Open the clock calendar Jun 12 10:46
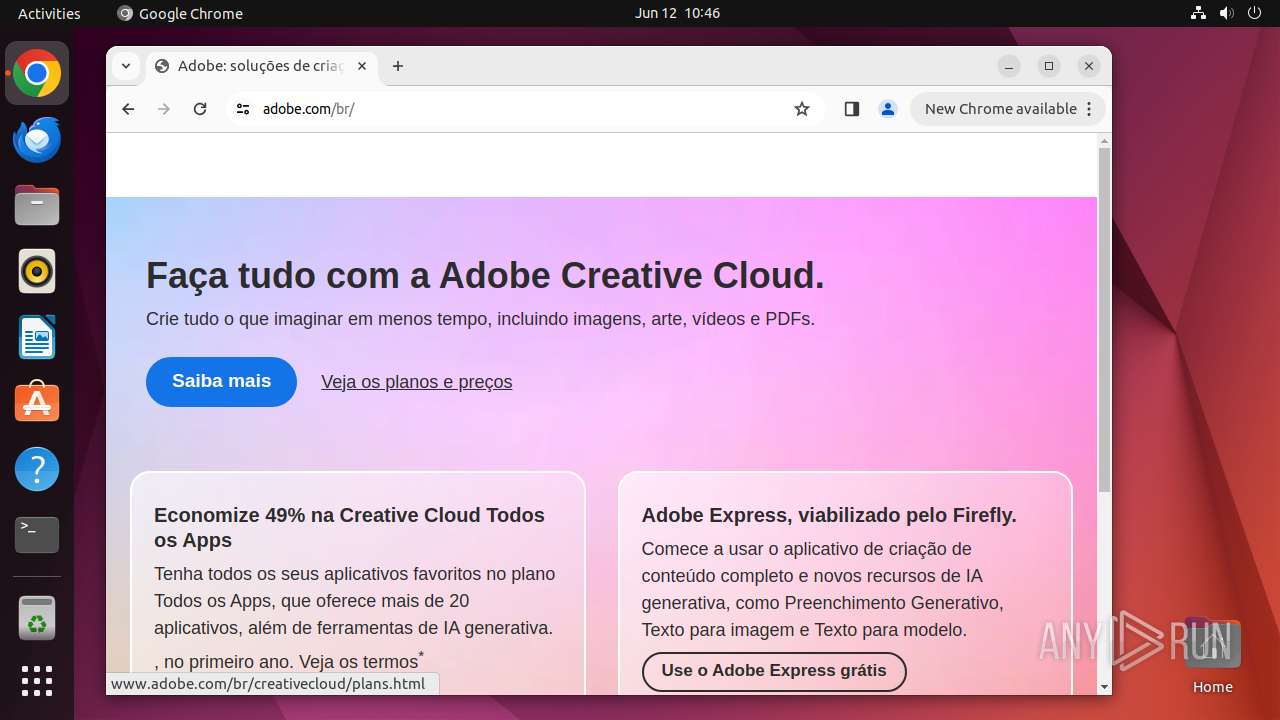Image resolution: width=1280 pixels, height=720 pixels. point(677,13)
